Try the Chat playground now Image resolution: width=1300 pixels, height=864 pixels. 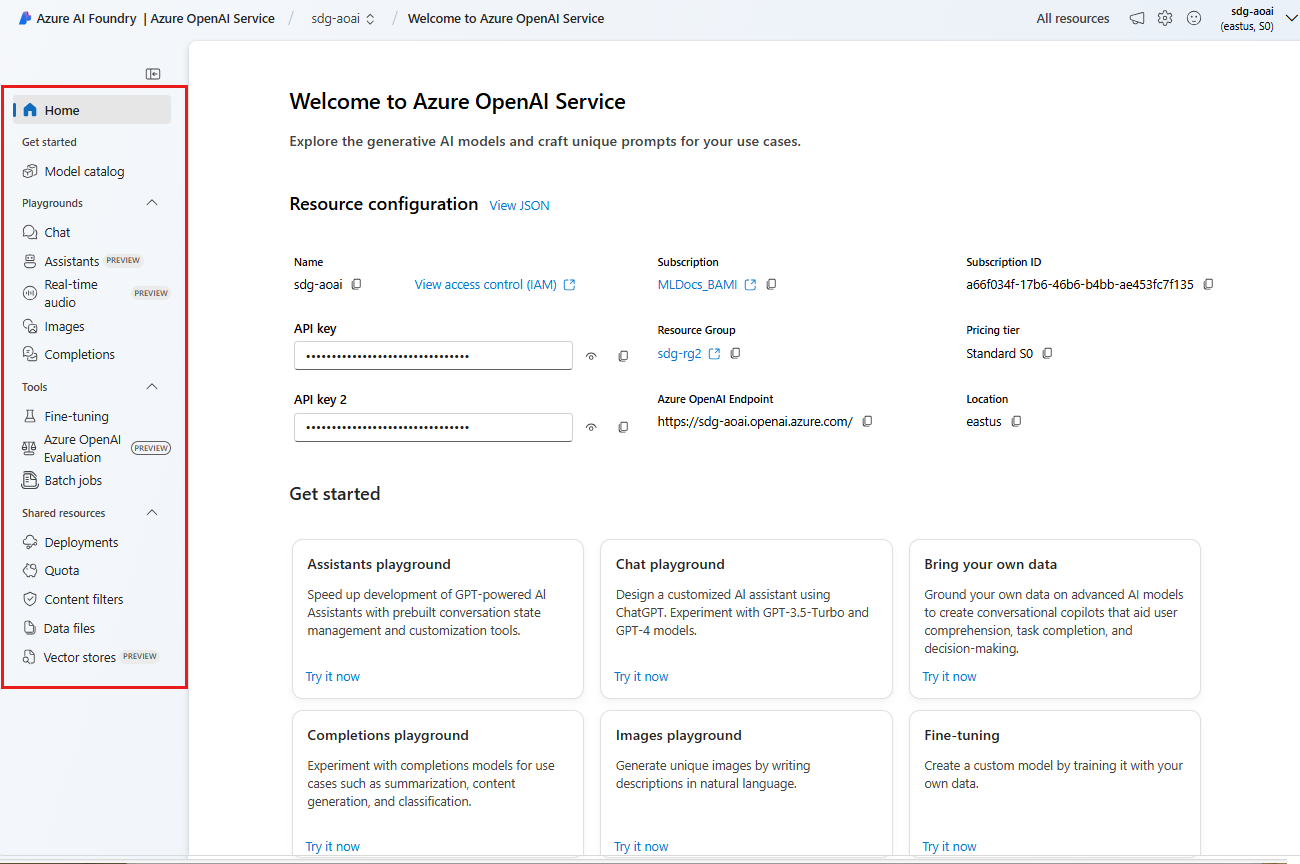tap(641, 677)
